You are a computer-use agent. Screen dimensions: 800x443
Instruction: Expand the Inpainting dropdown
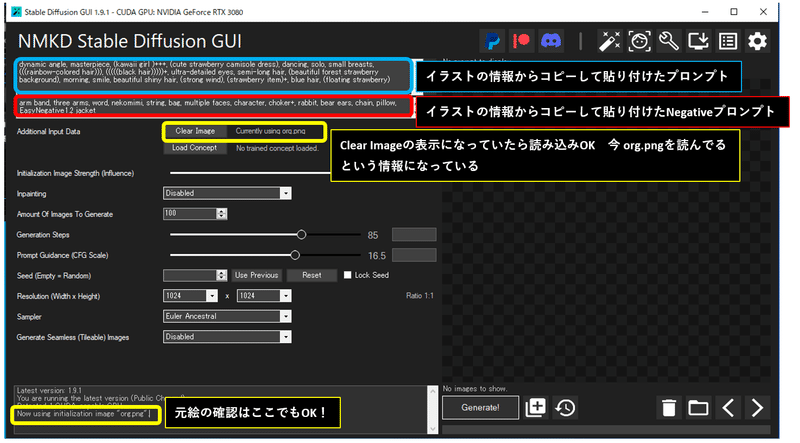coord(286,193)
